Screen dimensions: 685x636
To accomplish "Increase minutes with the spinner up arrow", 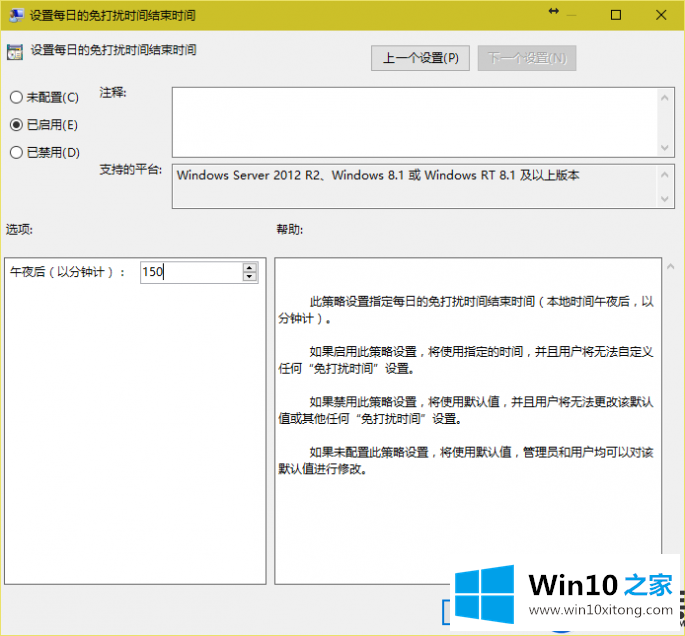I will 249,267.
